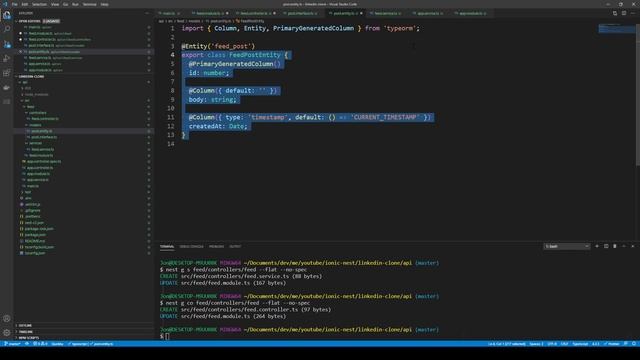Open the Manage gear icon
Image resolution: width=640 pixels, height=360 pixels.
coord(7,333)
